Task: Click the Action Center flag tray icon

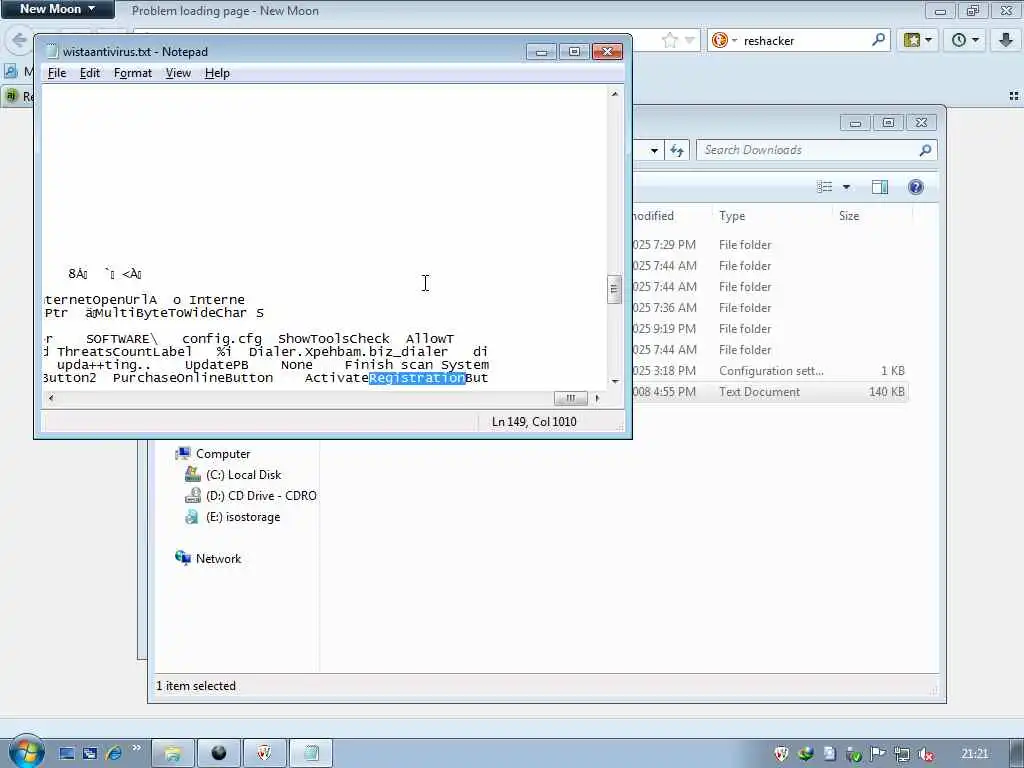Action: 878,754
